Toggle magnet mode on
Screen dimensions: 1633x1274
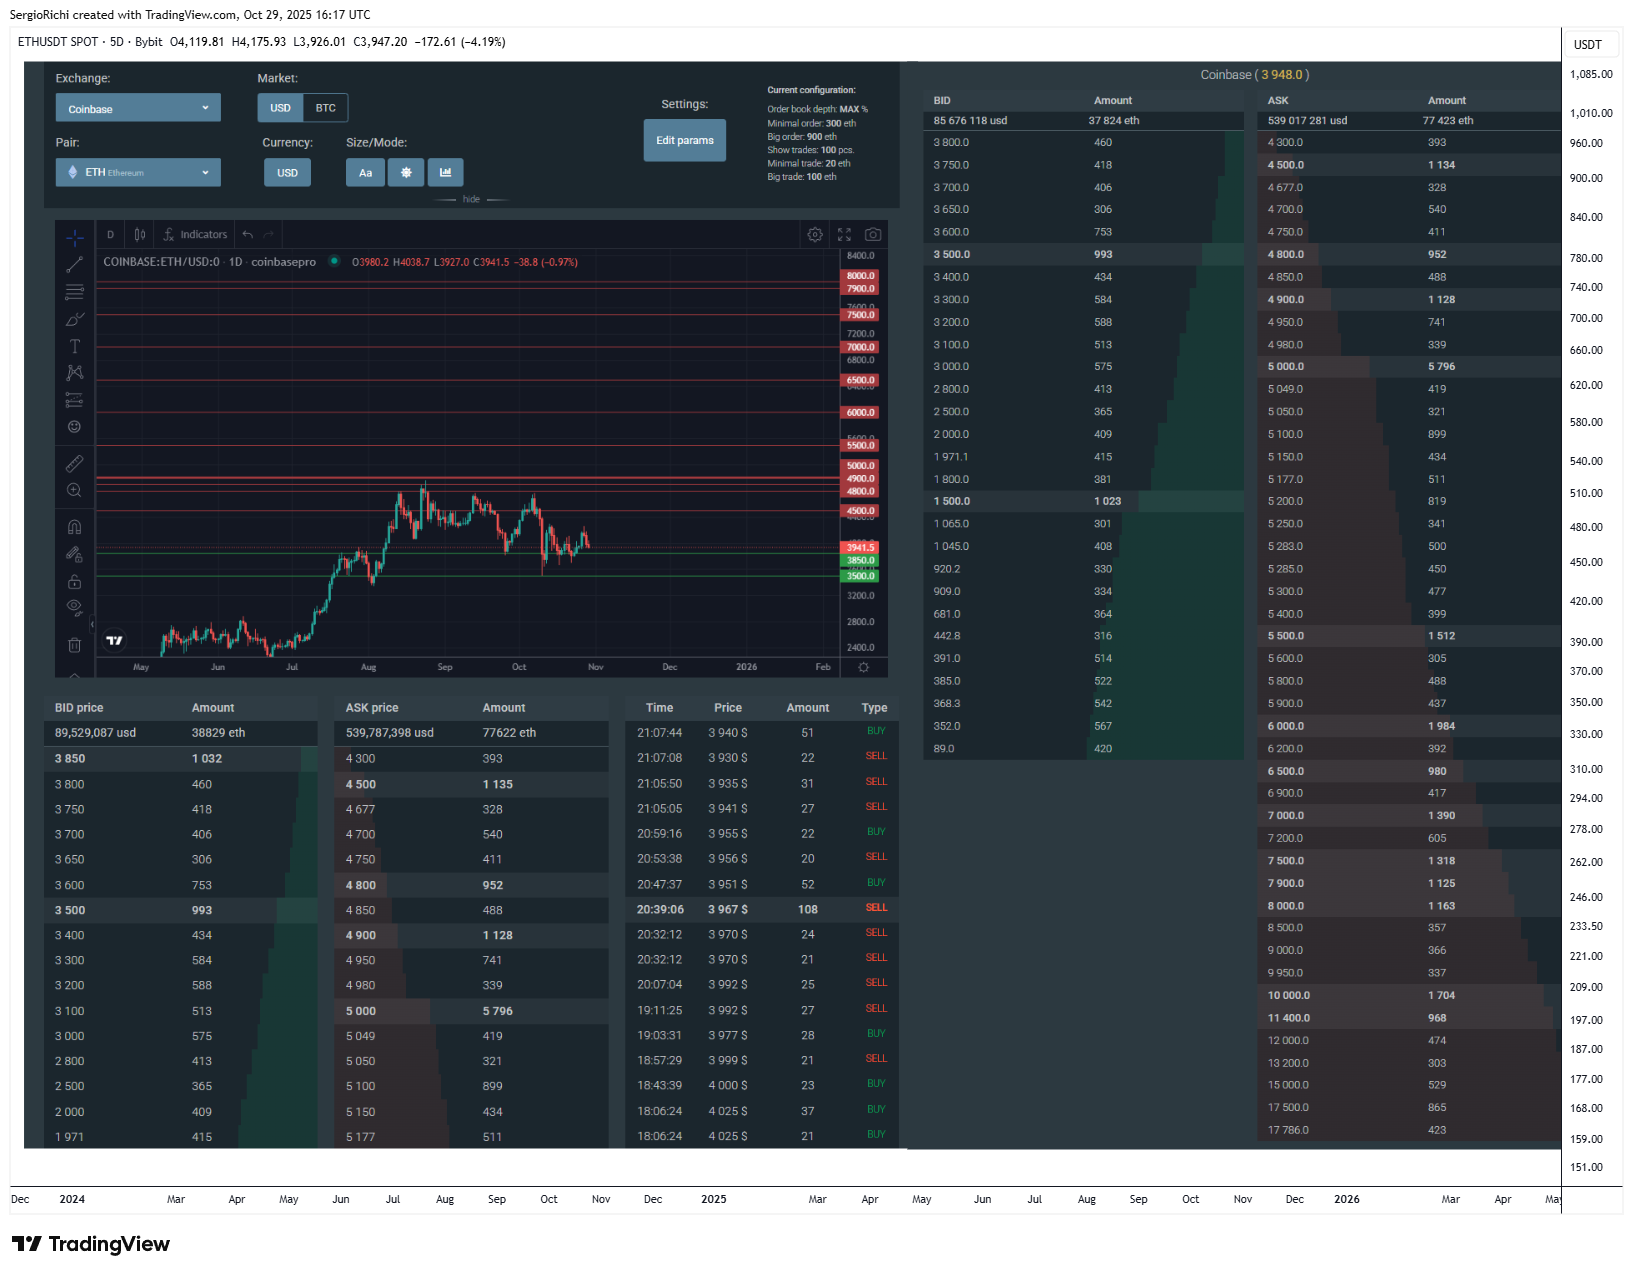74,527
